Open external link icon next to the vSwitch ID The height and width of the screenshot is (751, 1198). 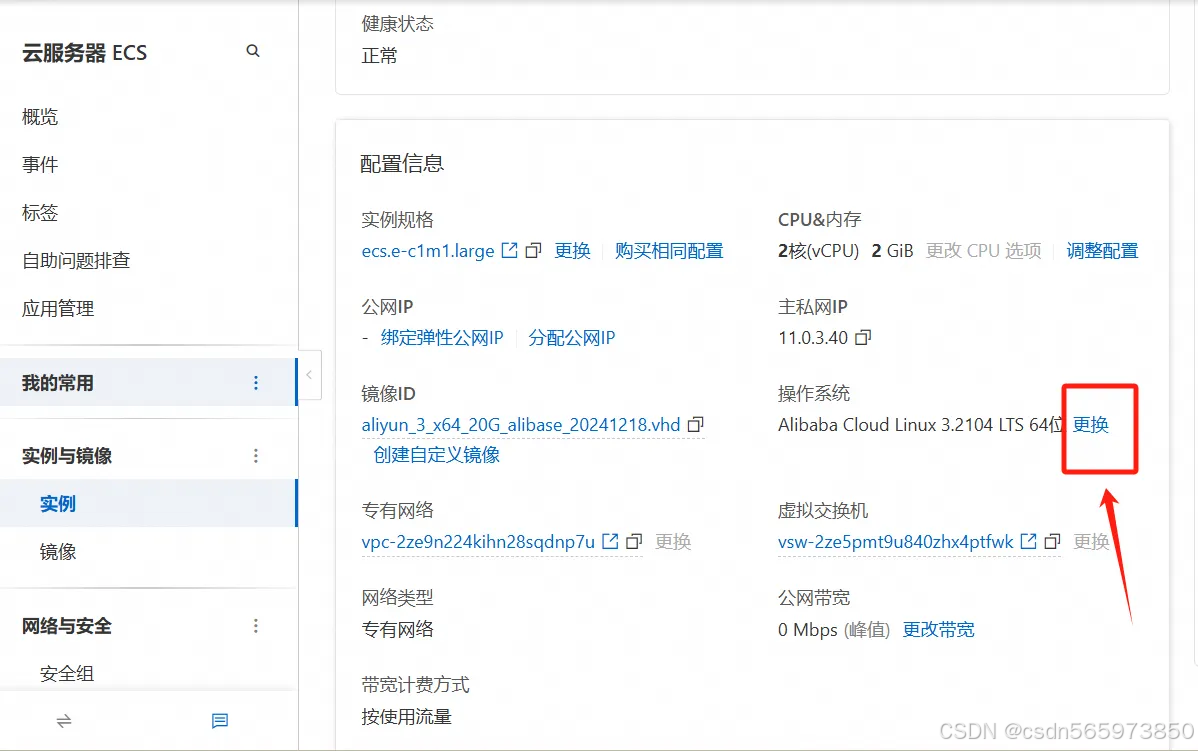(x=1029, y=541)
